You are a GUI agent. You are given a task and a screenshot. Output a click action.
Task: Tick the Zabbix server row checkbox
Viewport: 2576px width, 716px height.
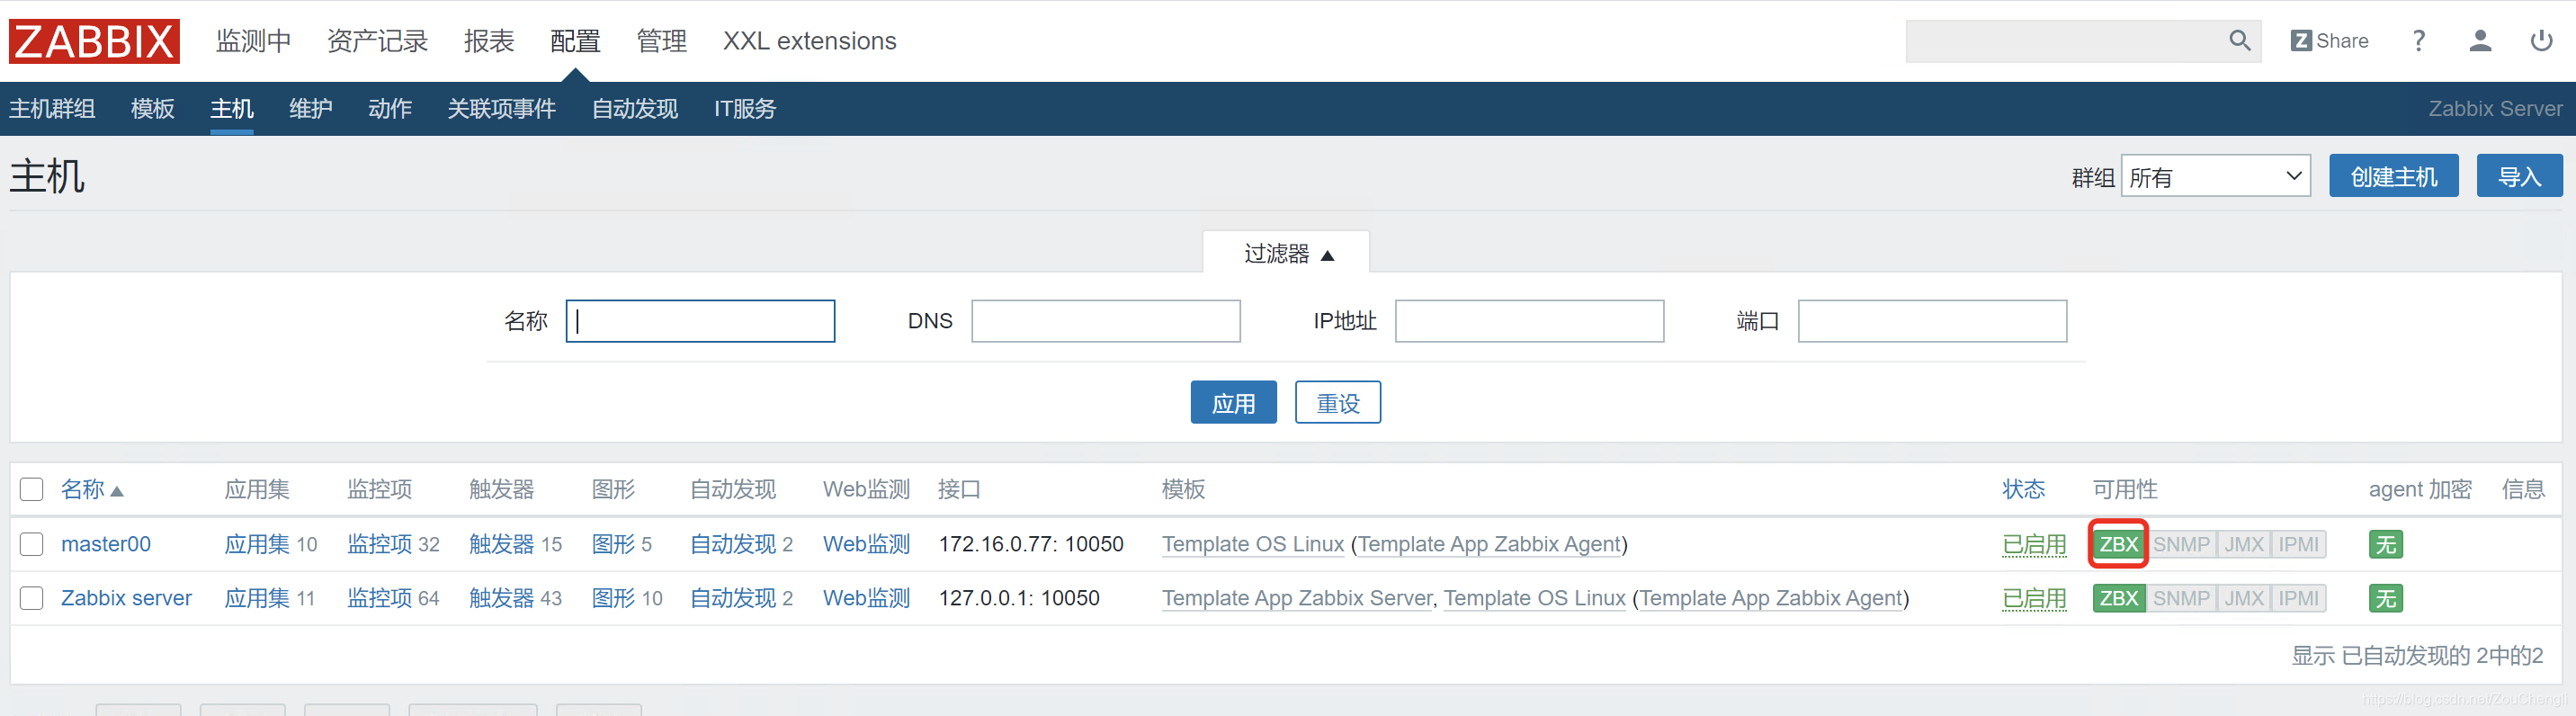32,598
